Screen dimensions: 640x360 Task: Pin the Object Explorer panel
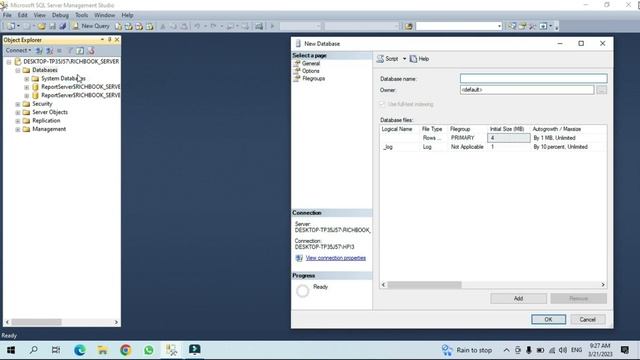pyautogui.click(x=109, y=40)
